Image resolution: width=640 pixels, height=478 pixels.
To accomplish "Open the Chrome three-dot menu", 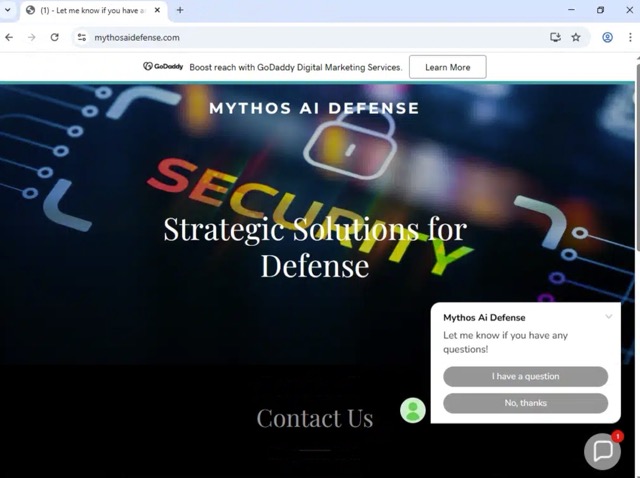I will pos(630,38).
